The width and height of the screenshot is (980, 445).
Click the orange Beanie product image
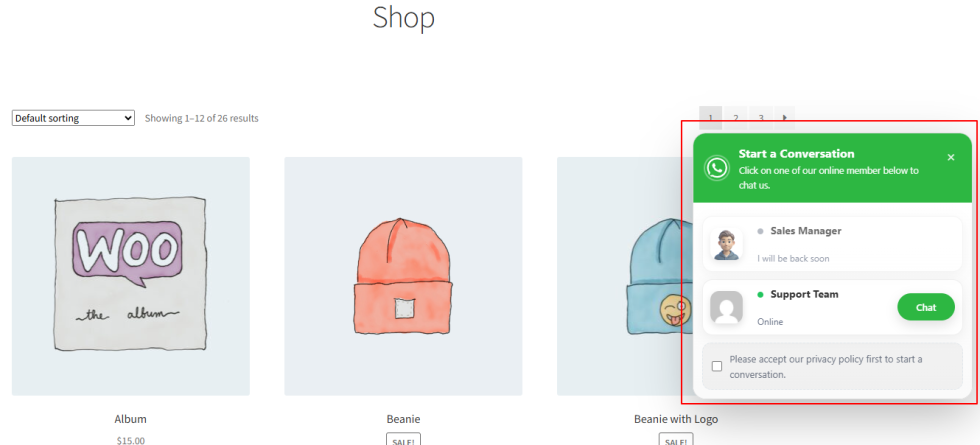click(x=403, y=276)
